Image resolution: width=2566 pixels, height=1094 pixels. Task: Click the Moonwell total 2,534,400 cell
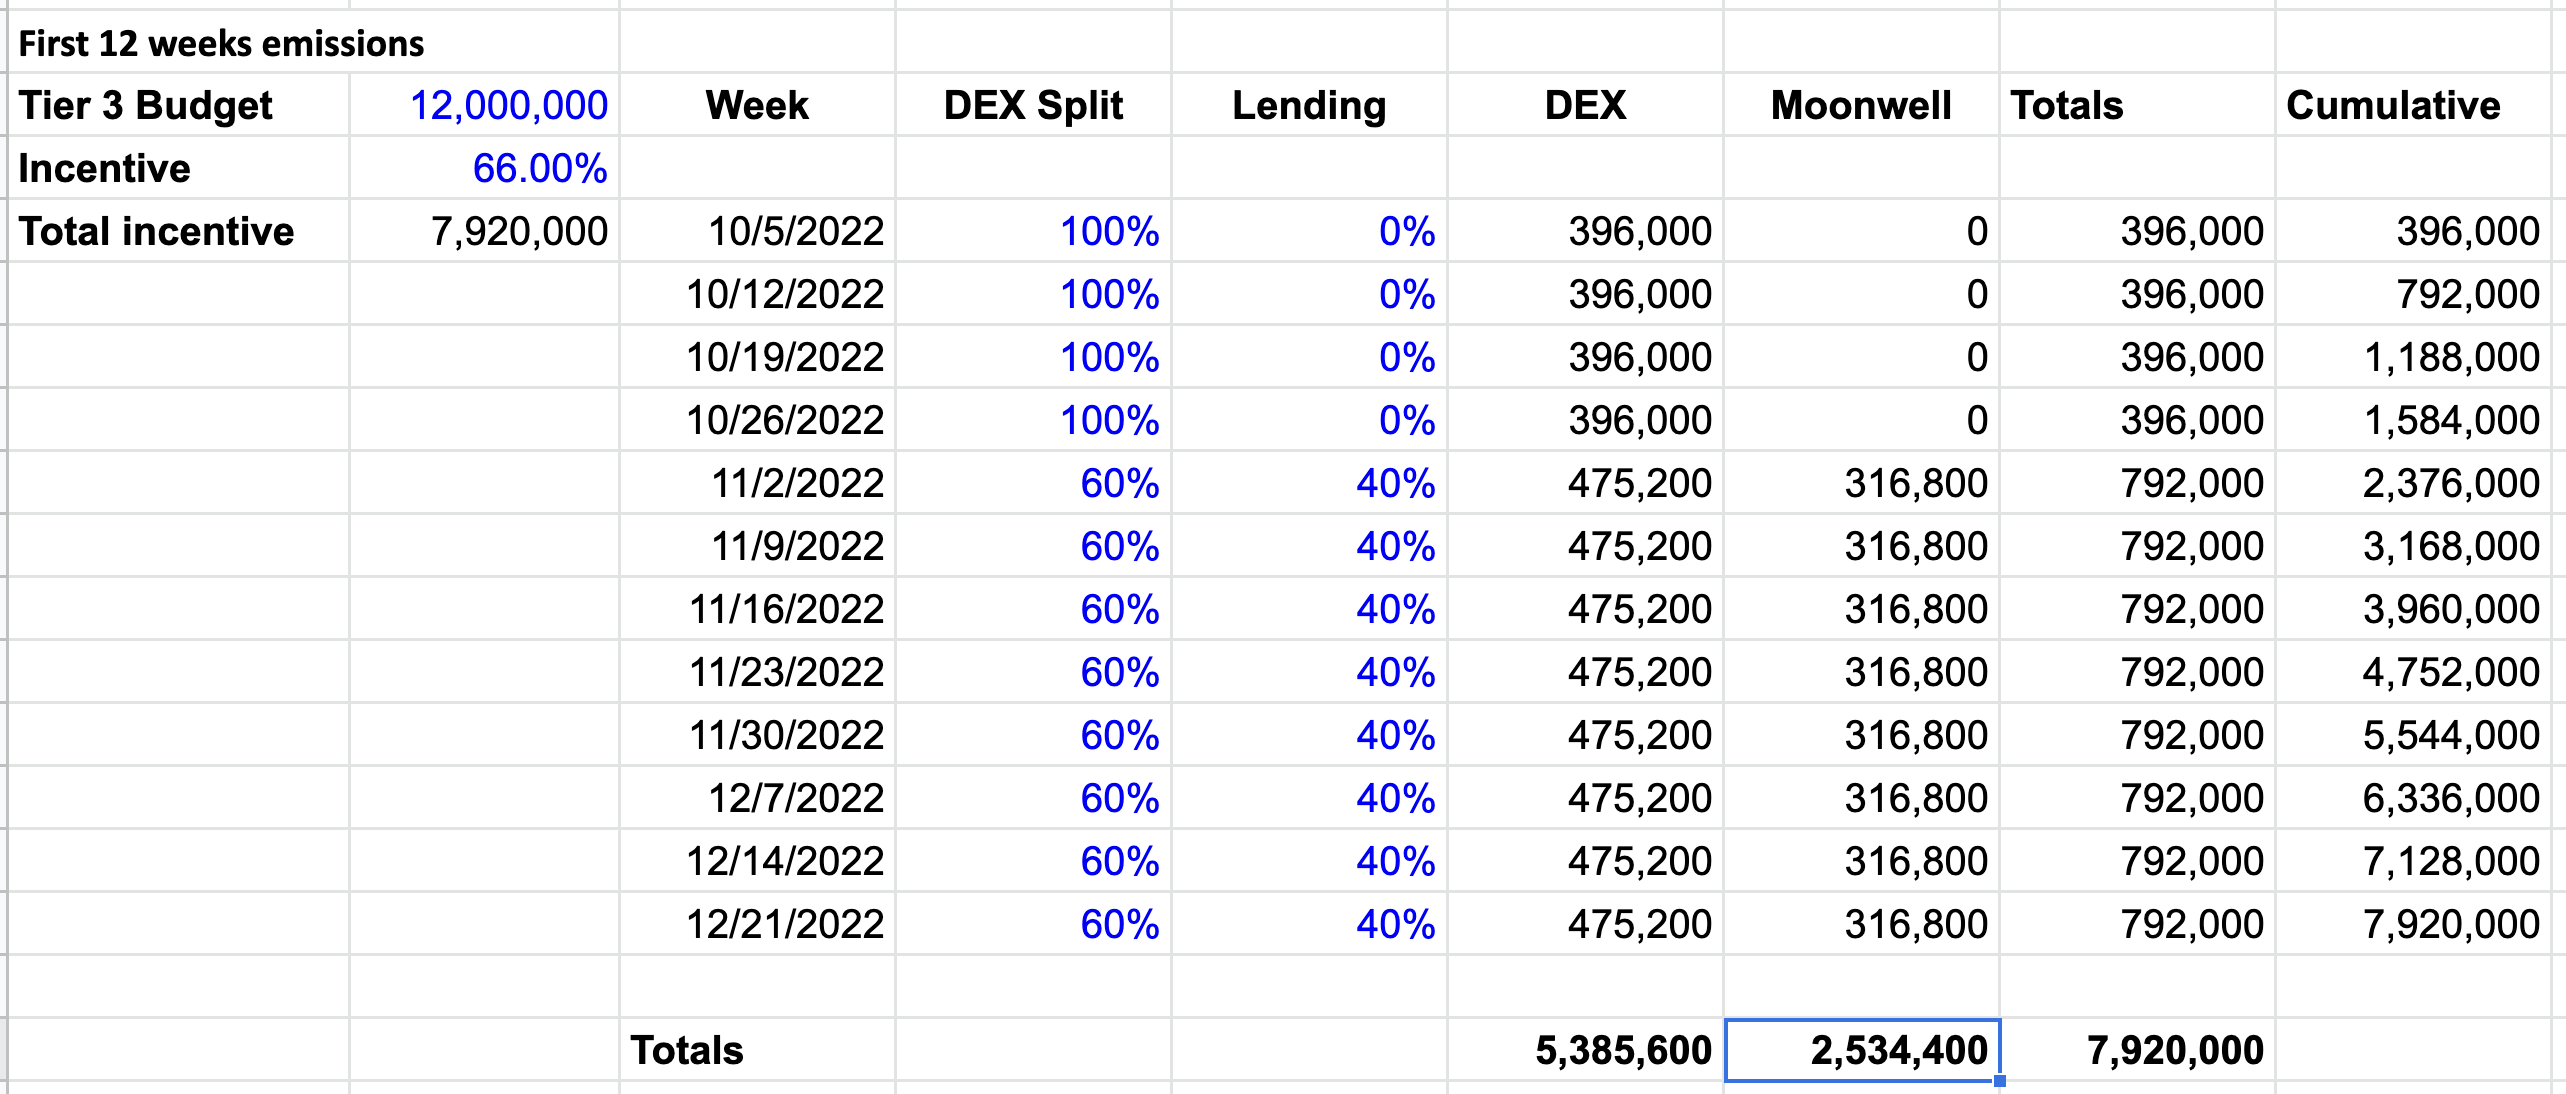(x=1897, y=1050)
